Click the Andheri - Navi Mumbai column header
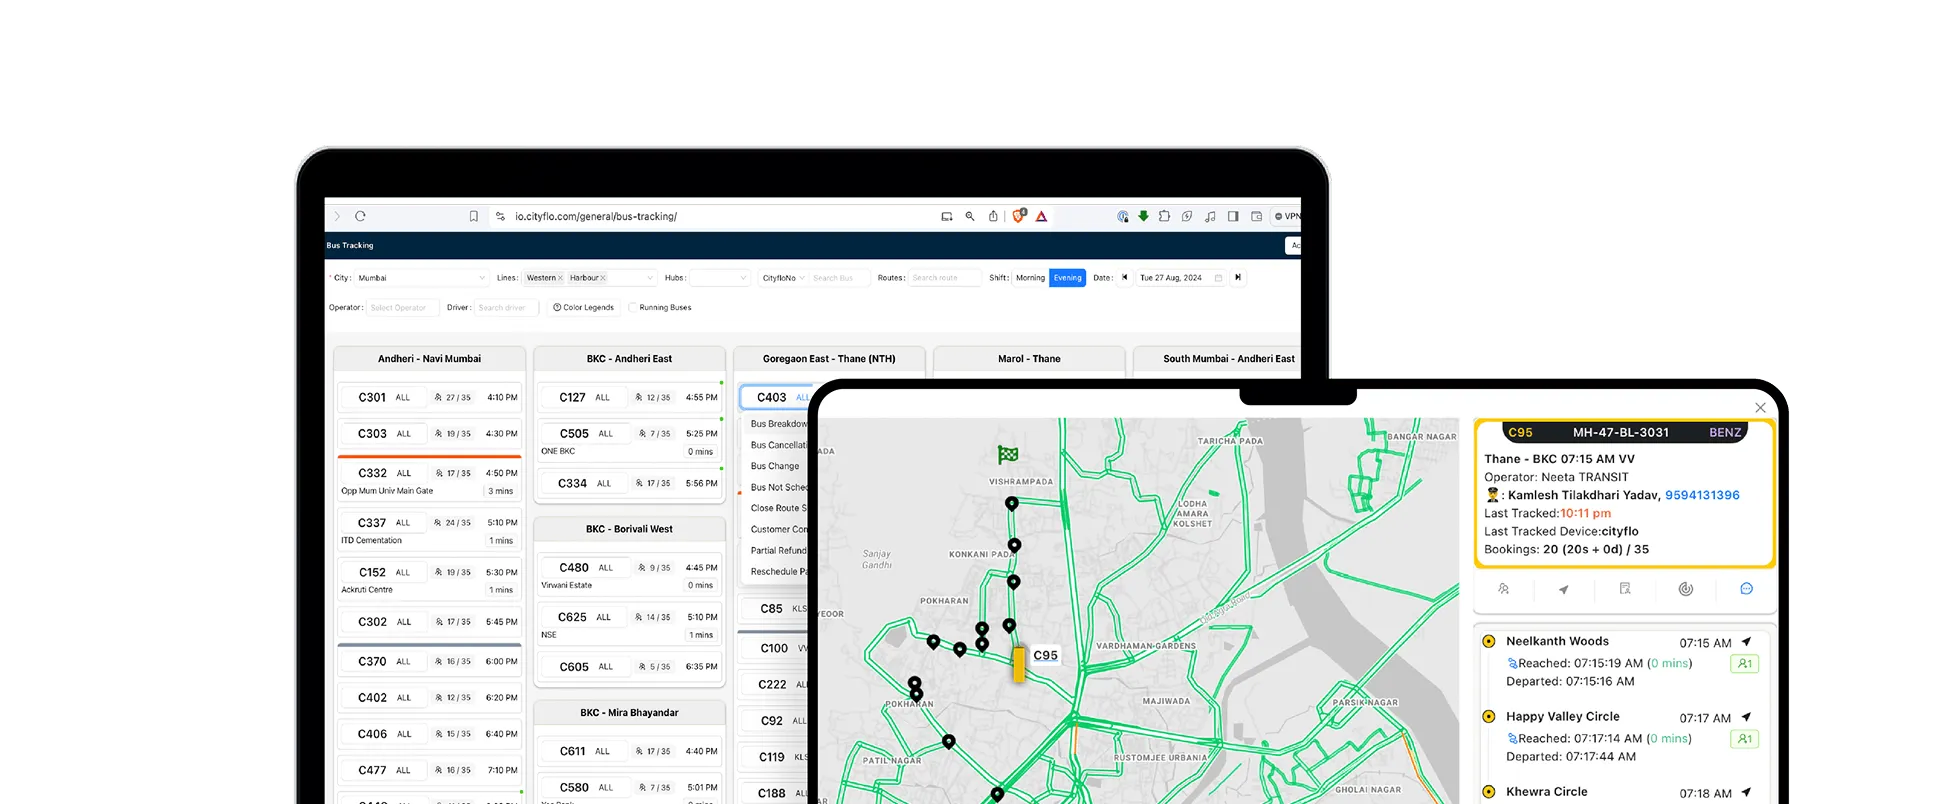 pos(429,359)
